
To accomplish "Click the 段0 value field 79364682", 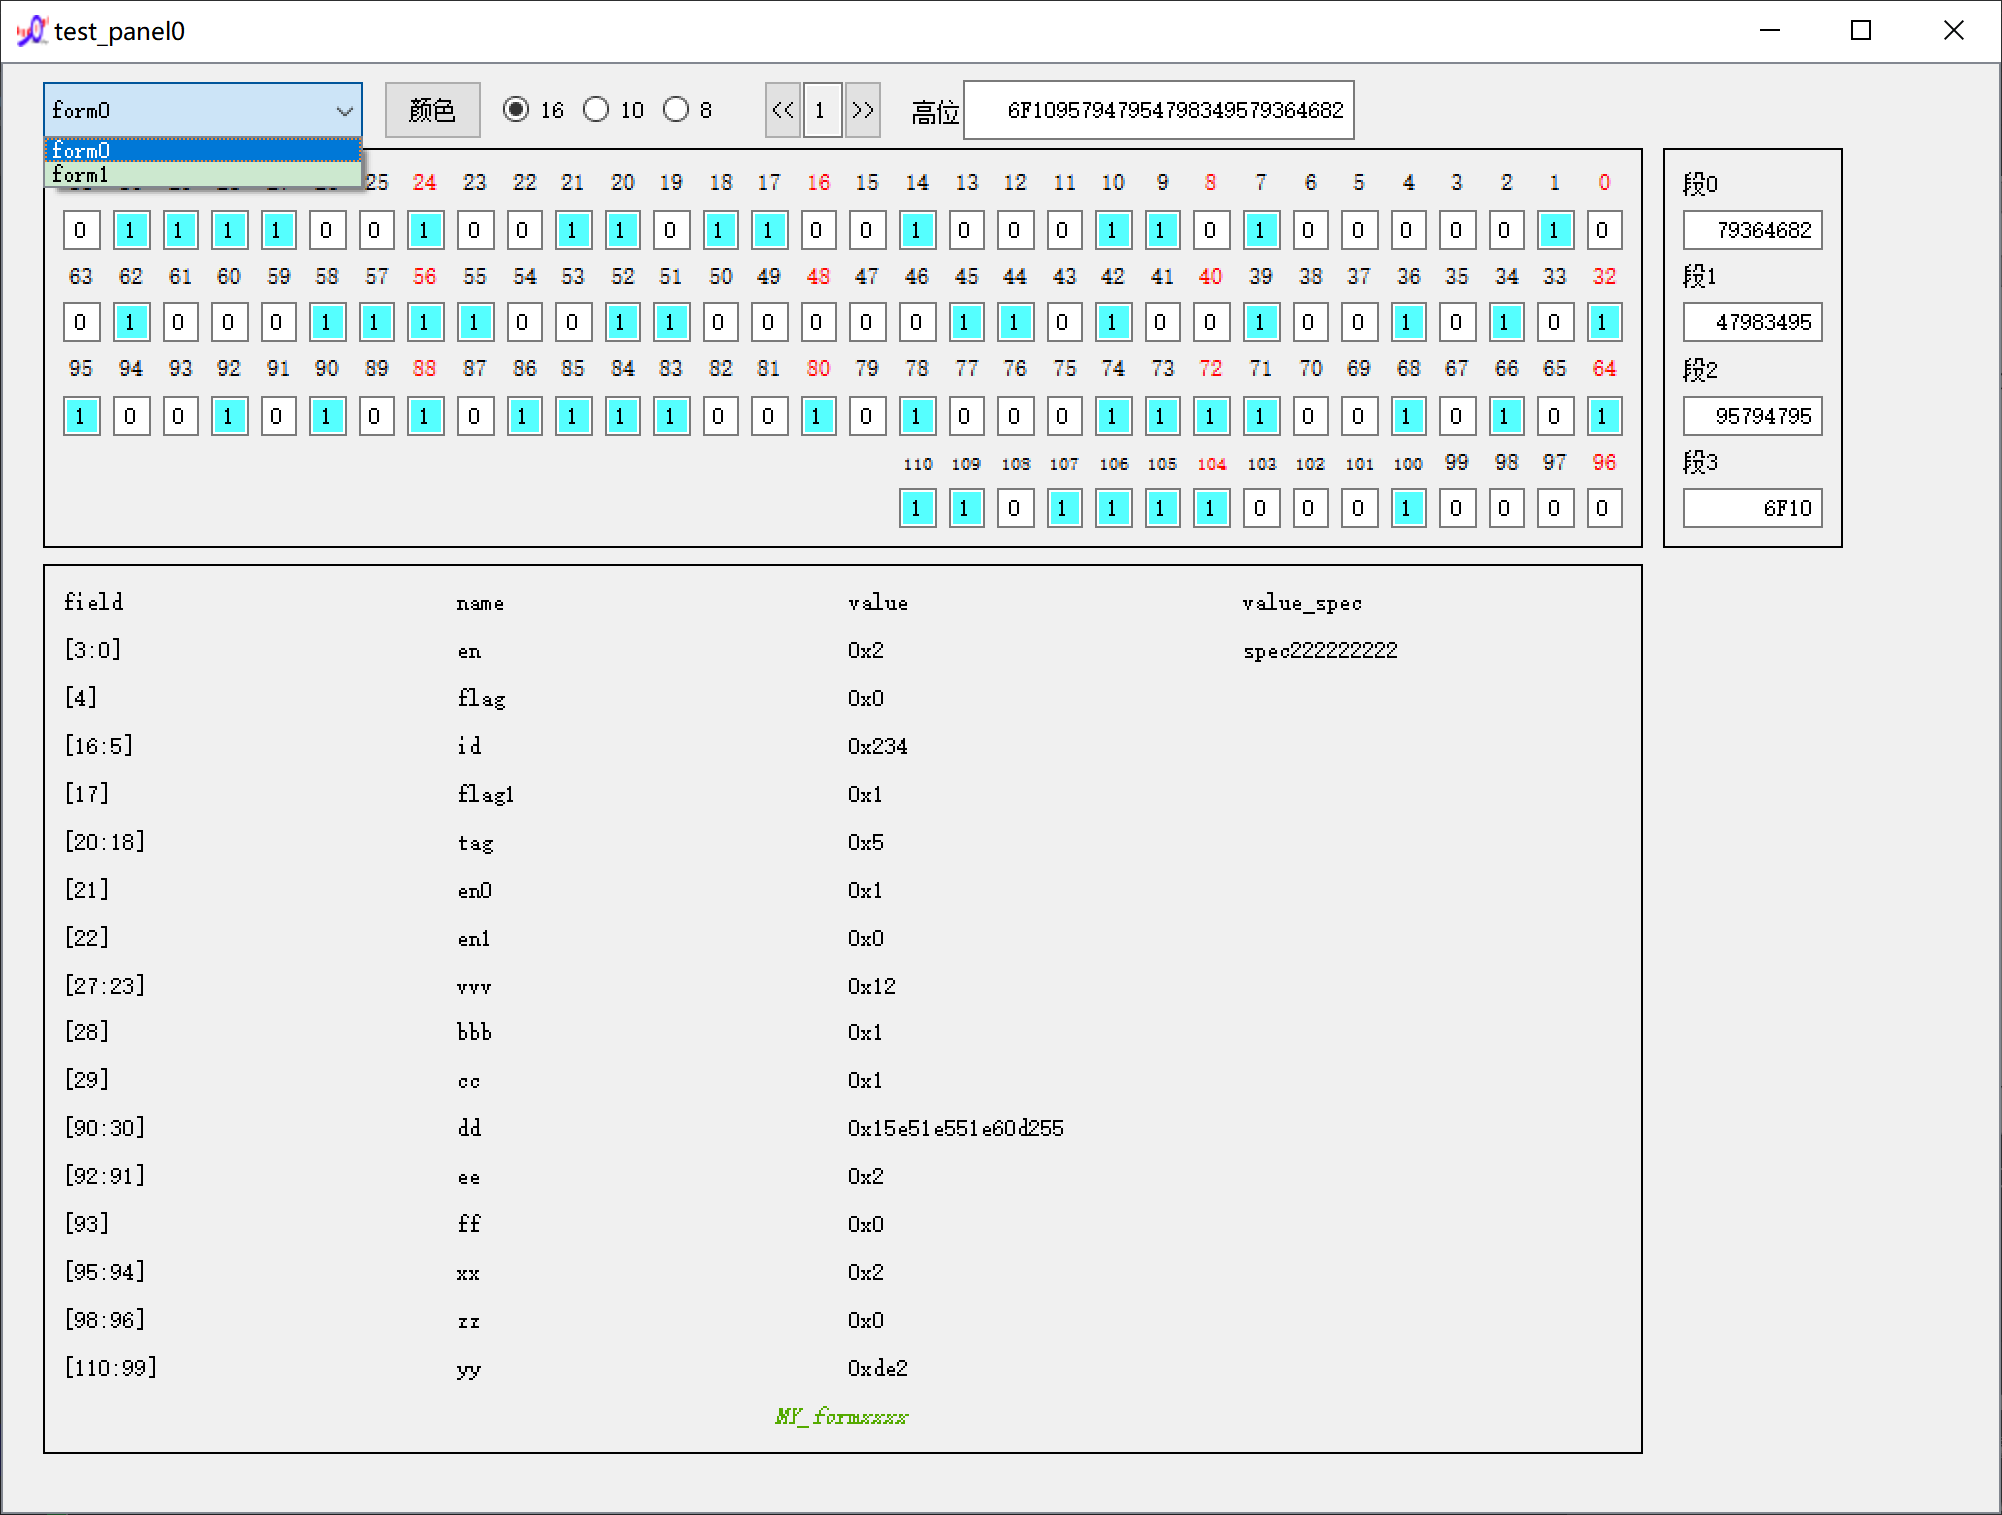I will pyautogui.click(x=1752, y=231).
